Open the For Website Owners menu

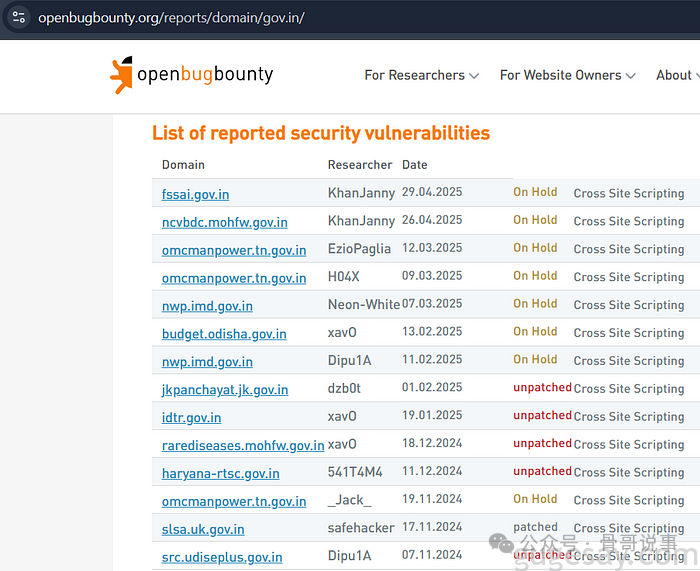coord(567,75)
